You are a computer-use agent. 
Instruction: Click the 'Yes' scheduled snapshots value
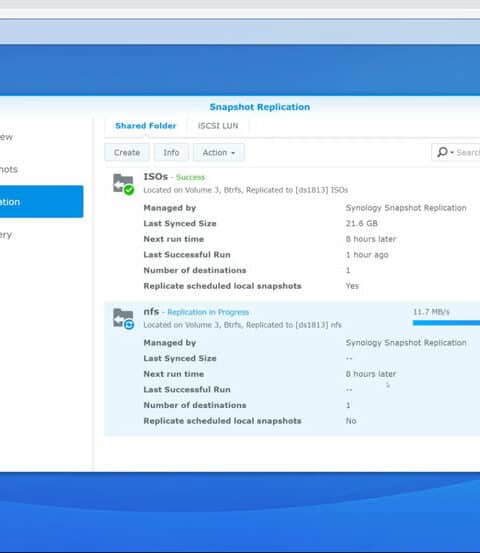click(x=352, y=286)
